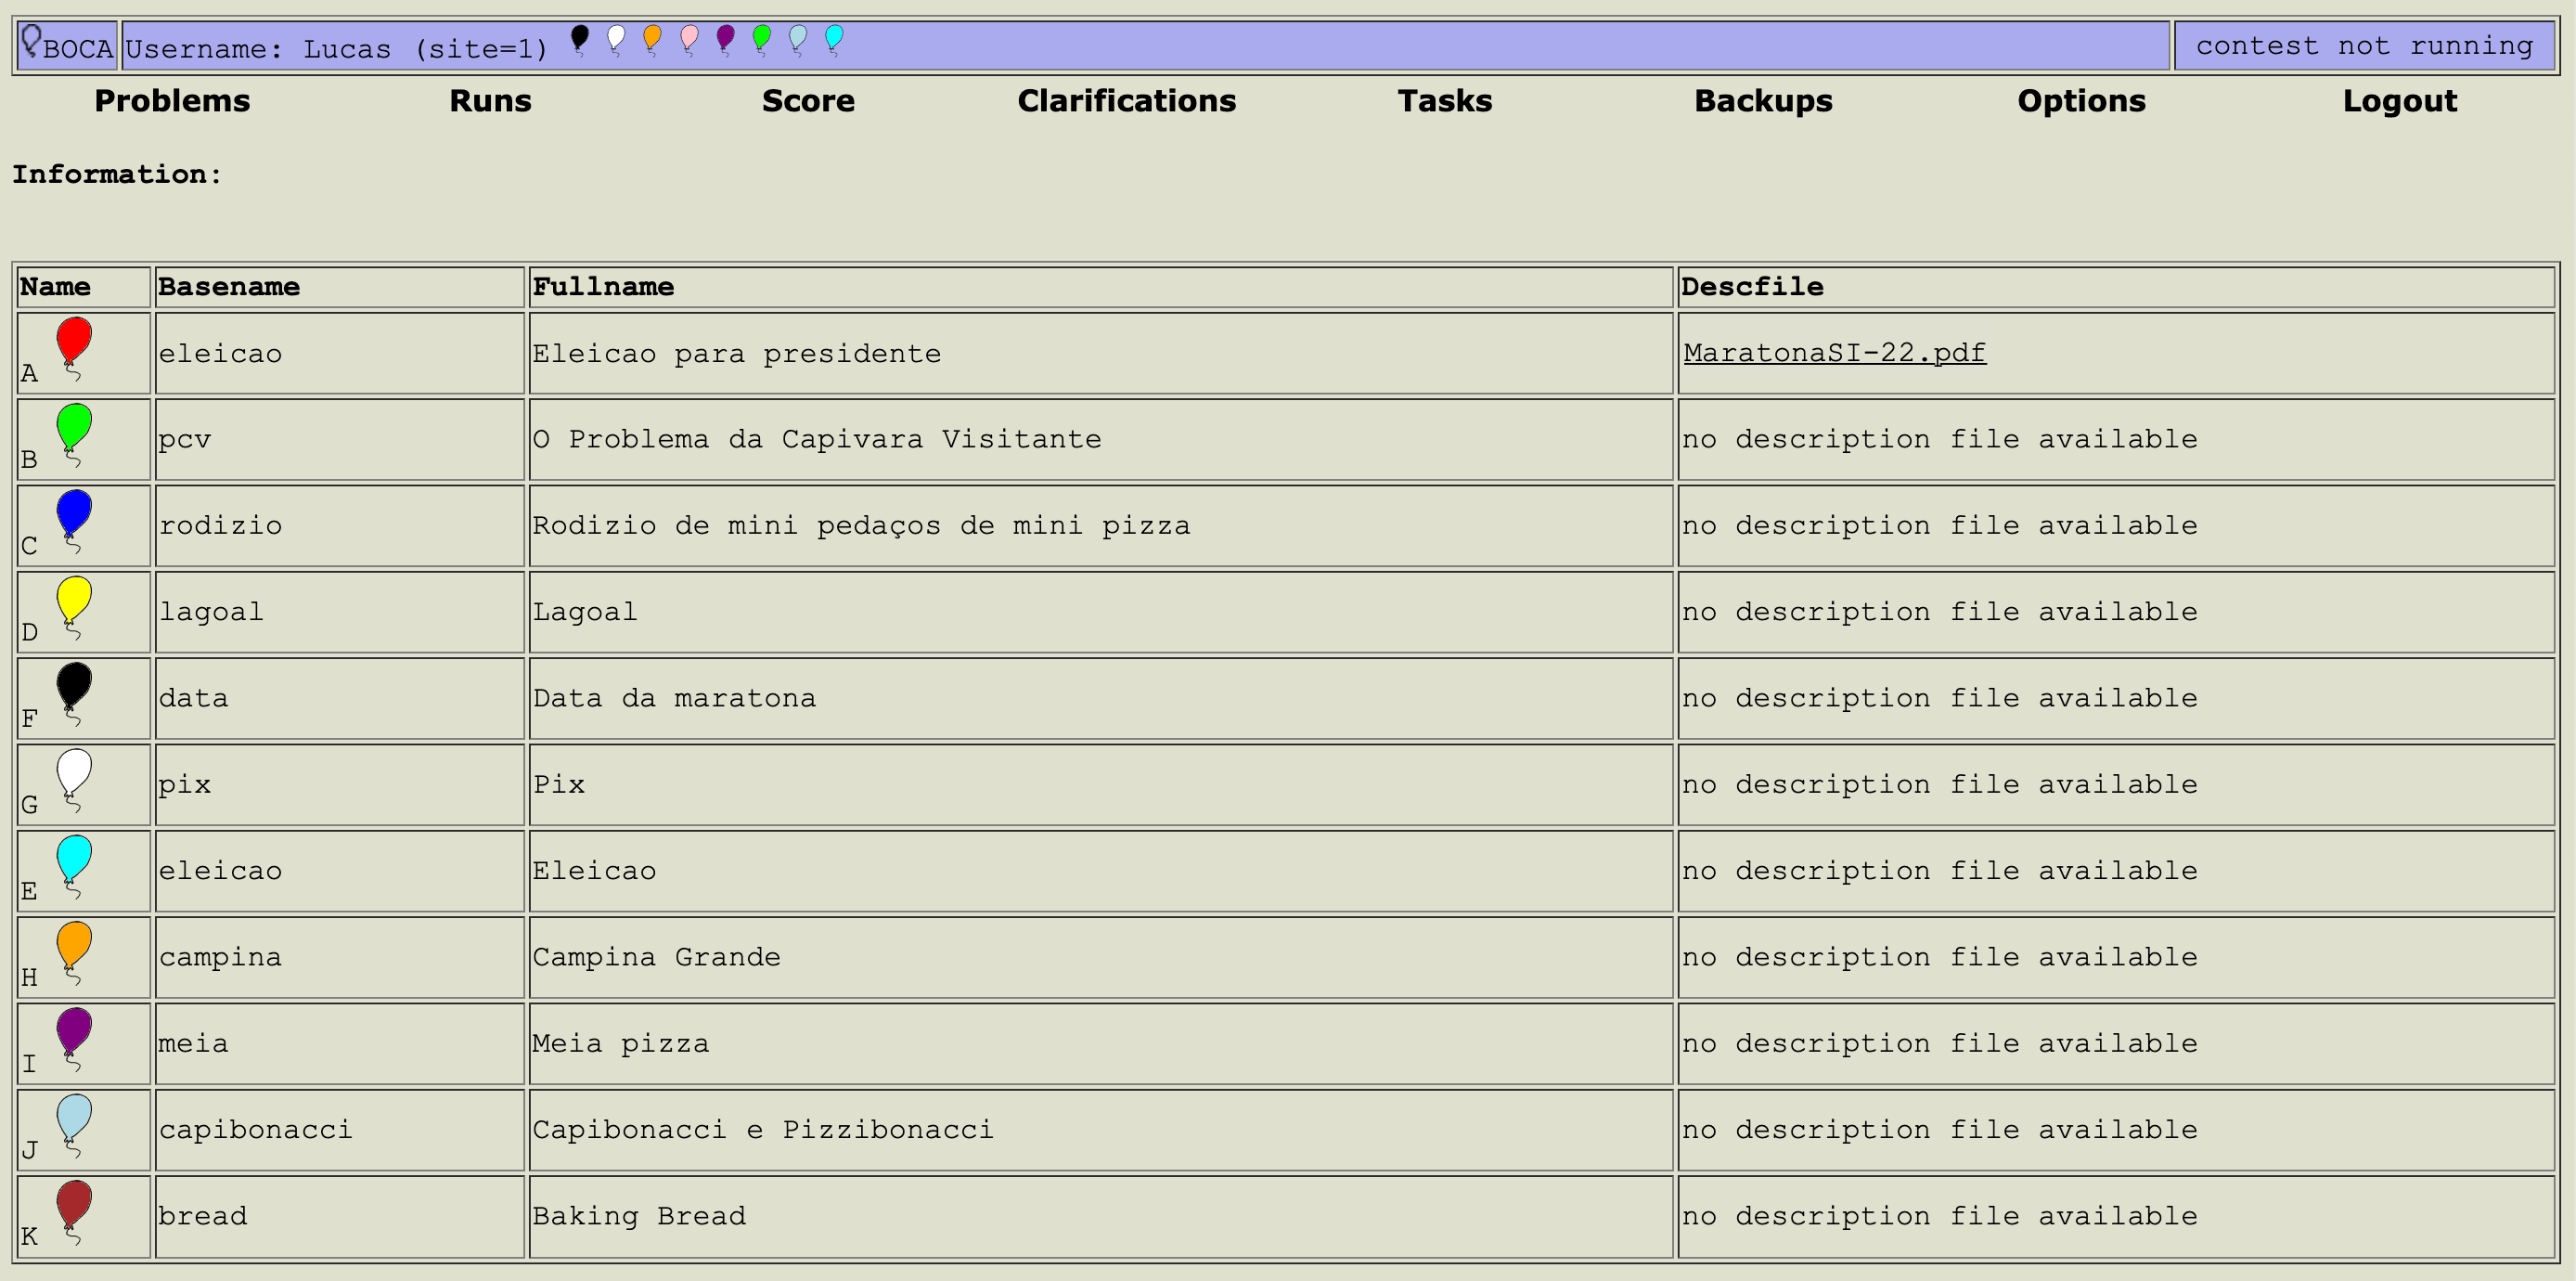Click Logout

2400,101
